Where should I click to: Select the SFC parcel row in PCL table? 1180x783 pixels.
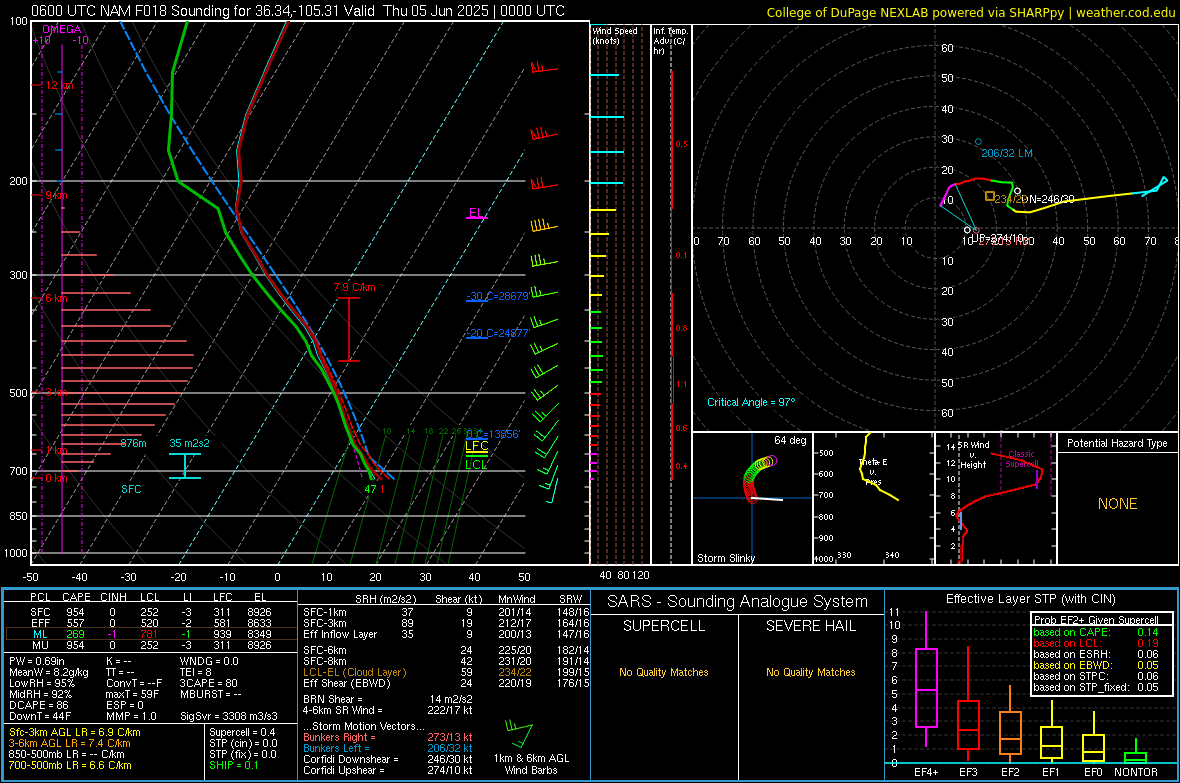coord(149,612)
